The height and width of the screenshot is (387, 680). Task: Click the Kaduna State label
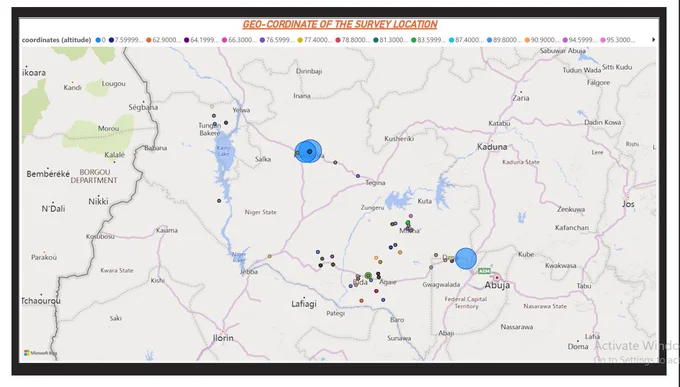tap(521, 162)
